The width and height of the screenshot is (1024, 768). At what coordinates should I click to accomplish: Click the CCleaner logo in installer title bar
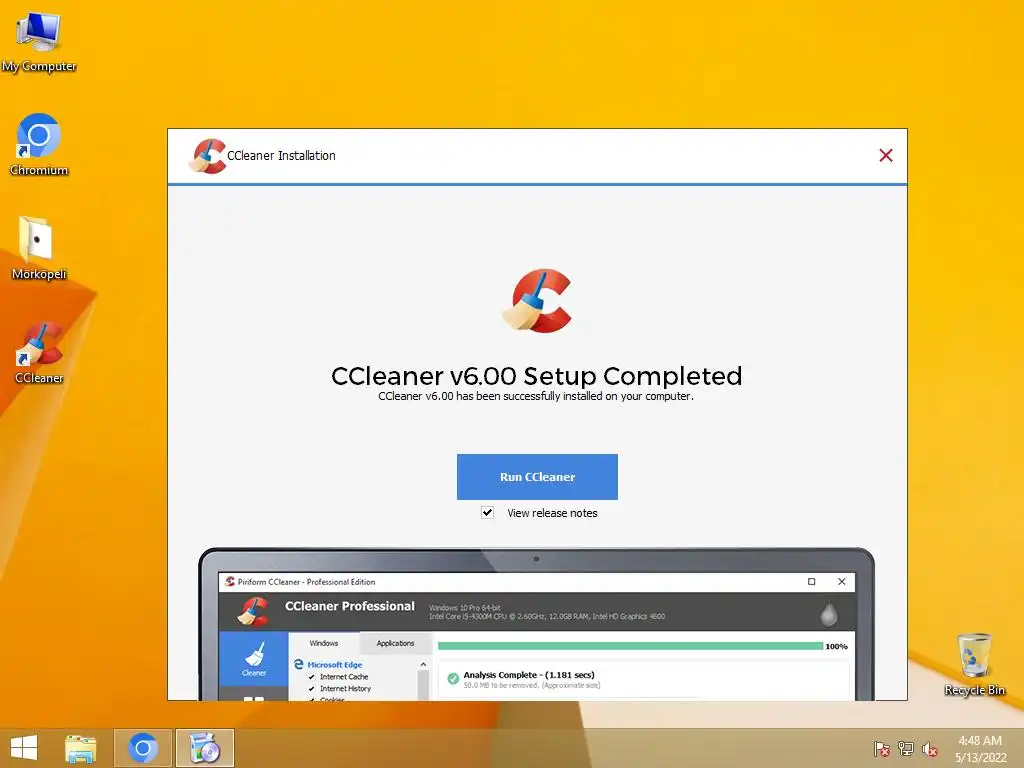pos(208,156)
